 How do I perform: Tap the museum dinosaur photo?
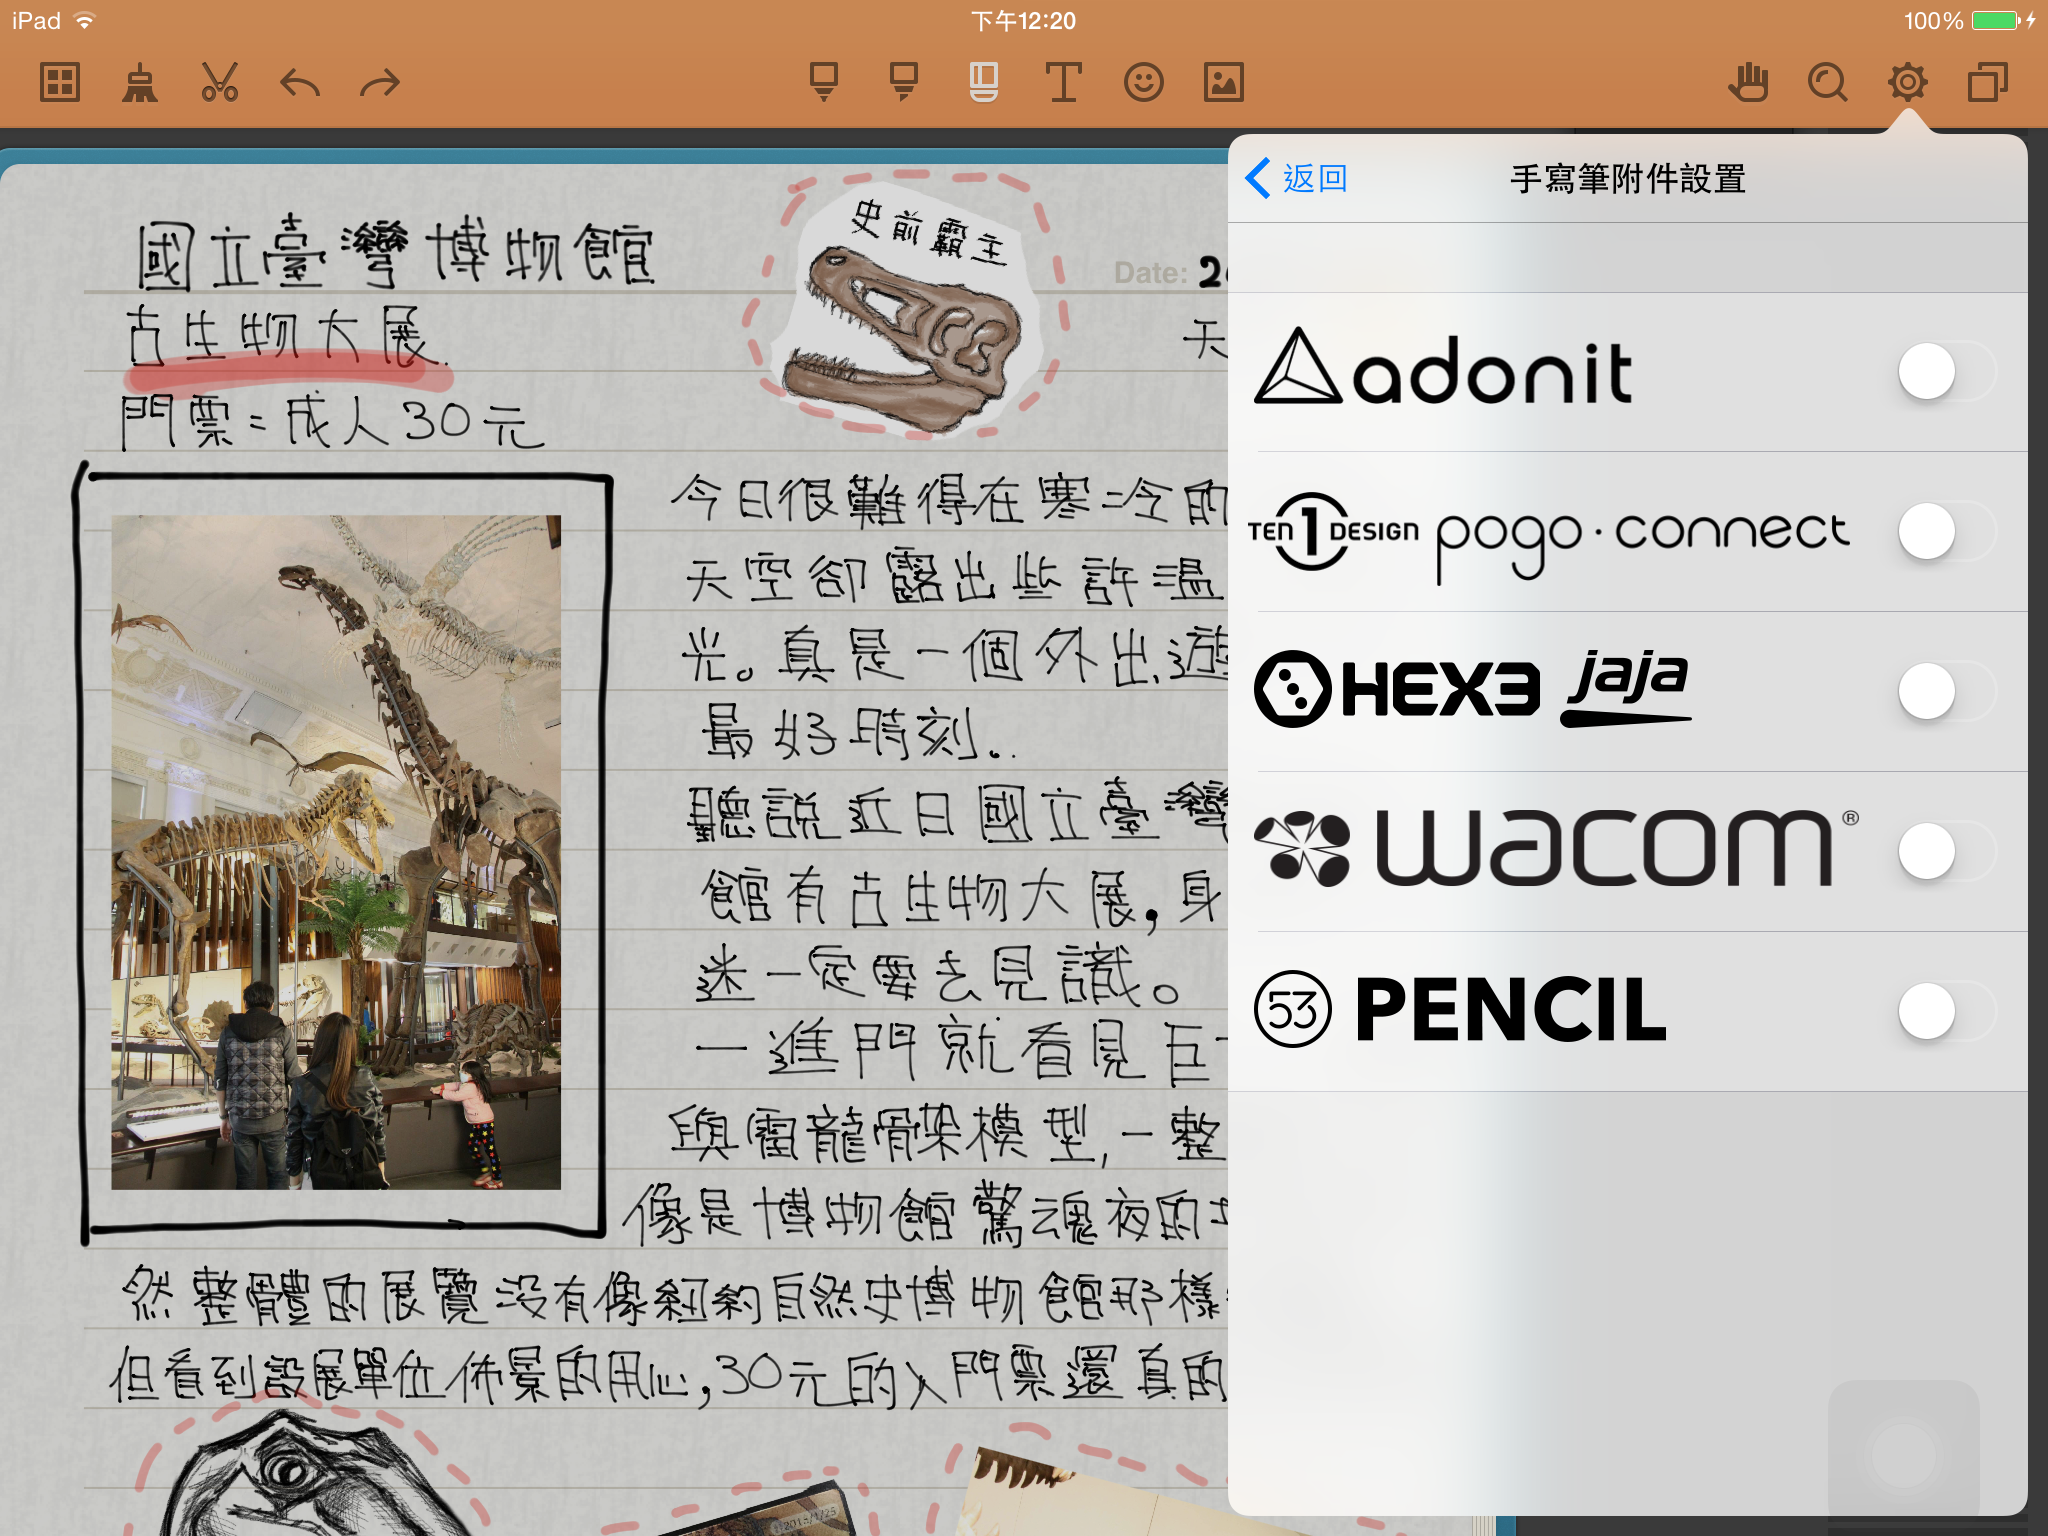click(x=336, y=852)
